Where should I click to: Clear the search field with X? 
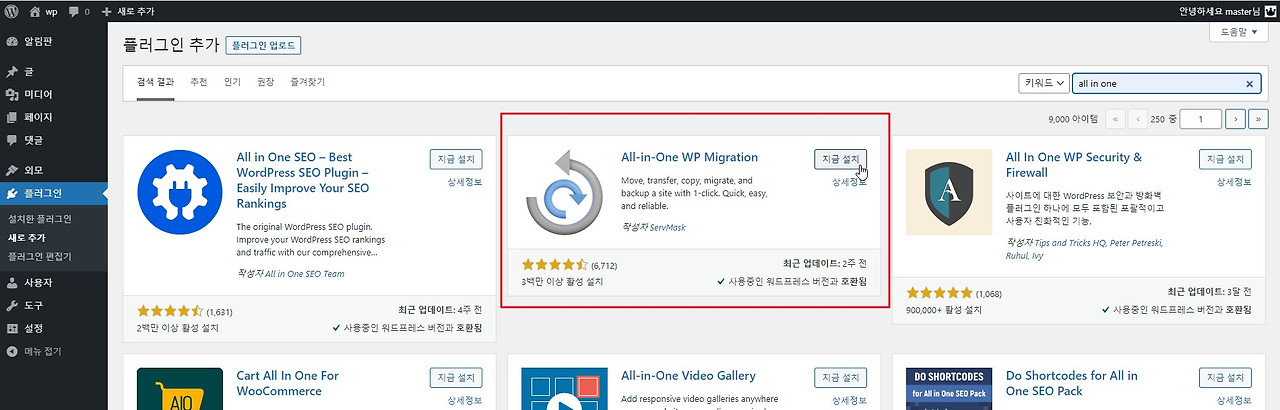coord(1249,84)
